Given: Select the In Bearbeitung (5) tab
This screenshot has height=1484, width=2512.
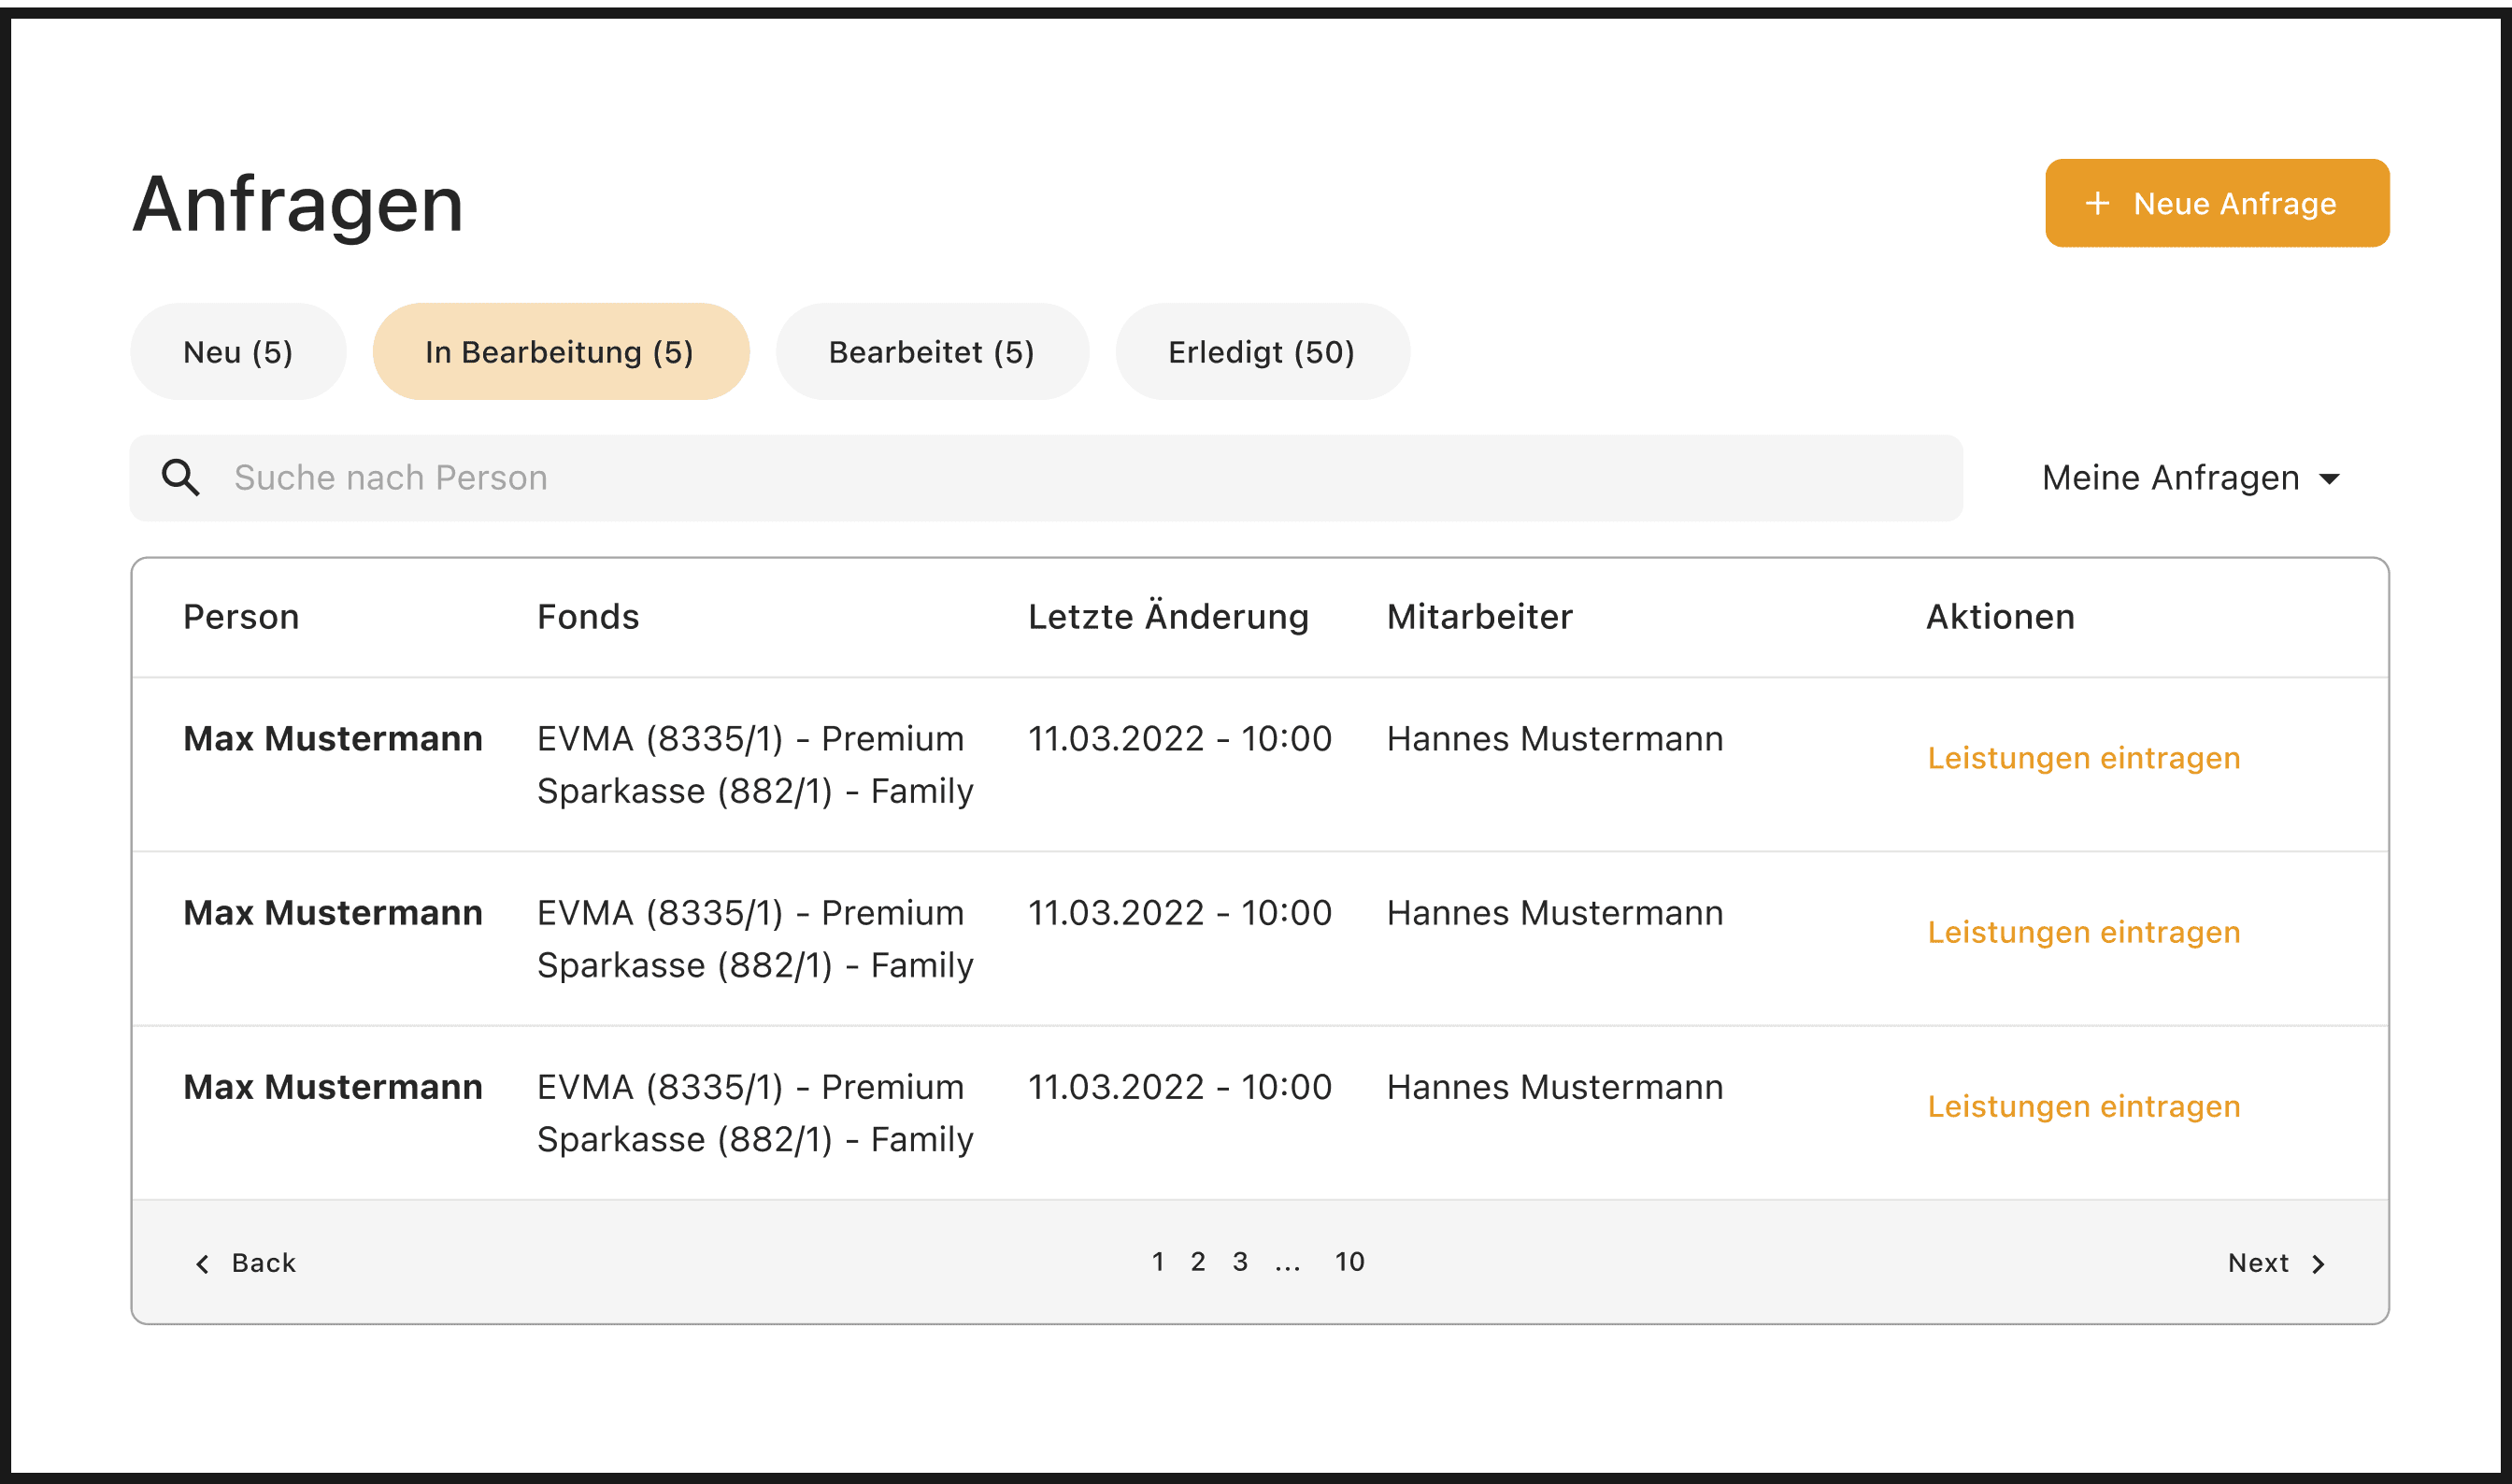Looking at the screenshot, I should click(560, 352).
